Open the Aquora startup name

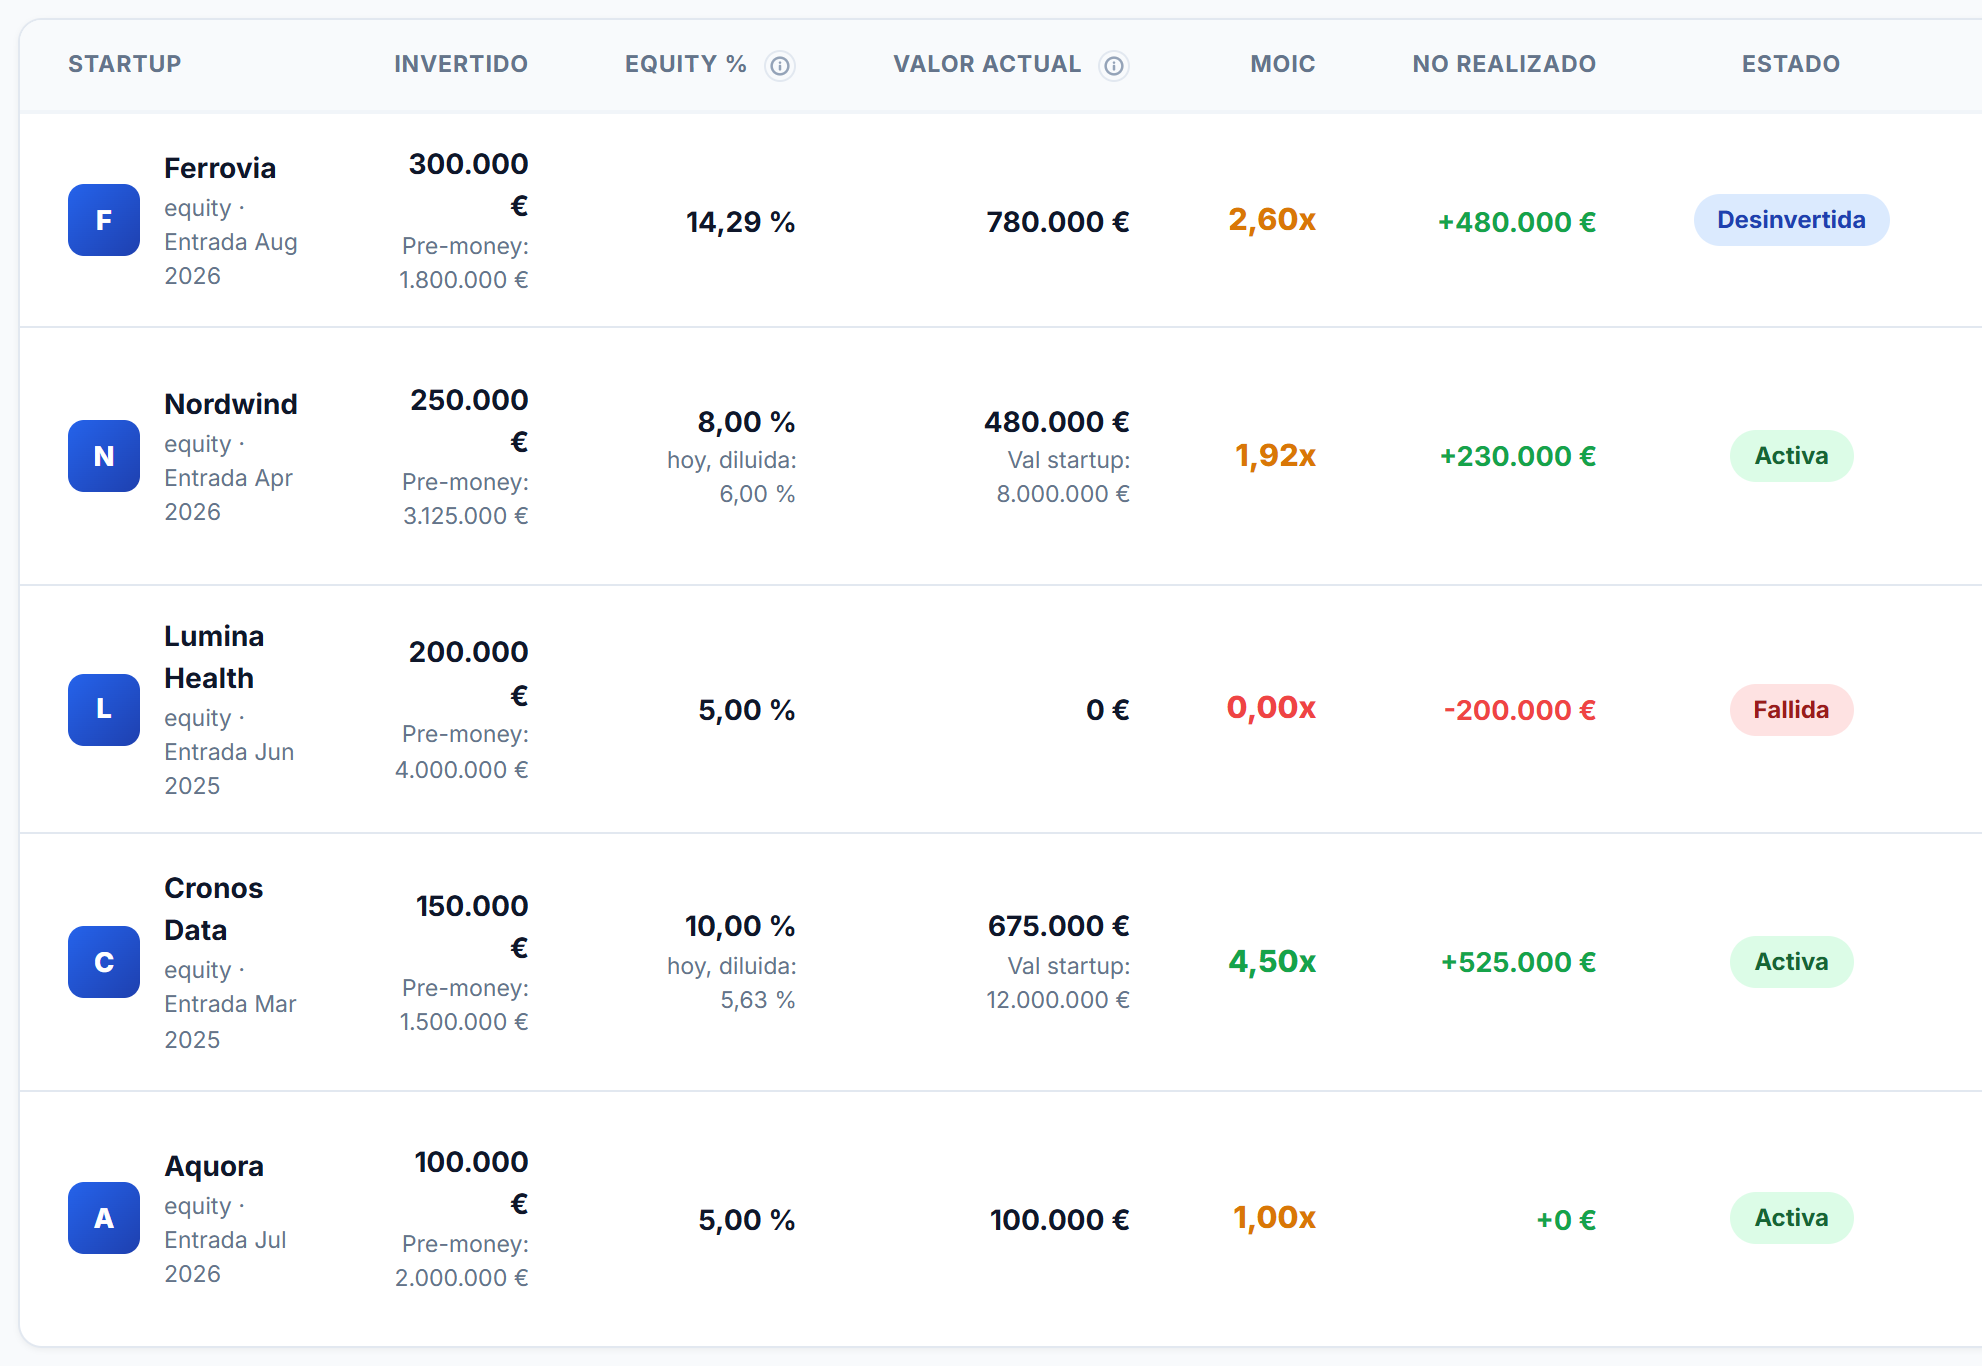214,1166
